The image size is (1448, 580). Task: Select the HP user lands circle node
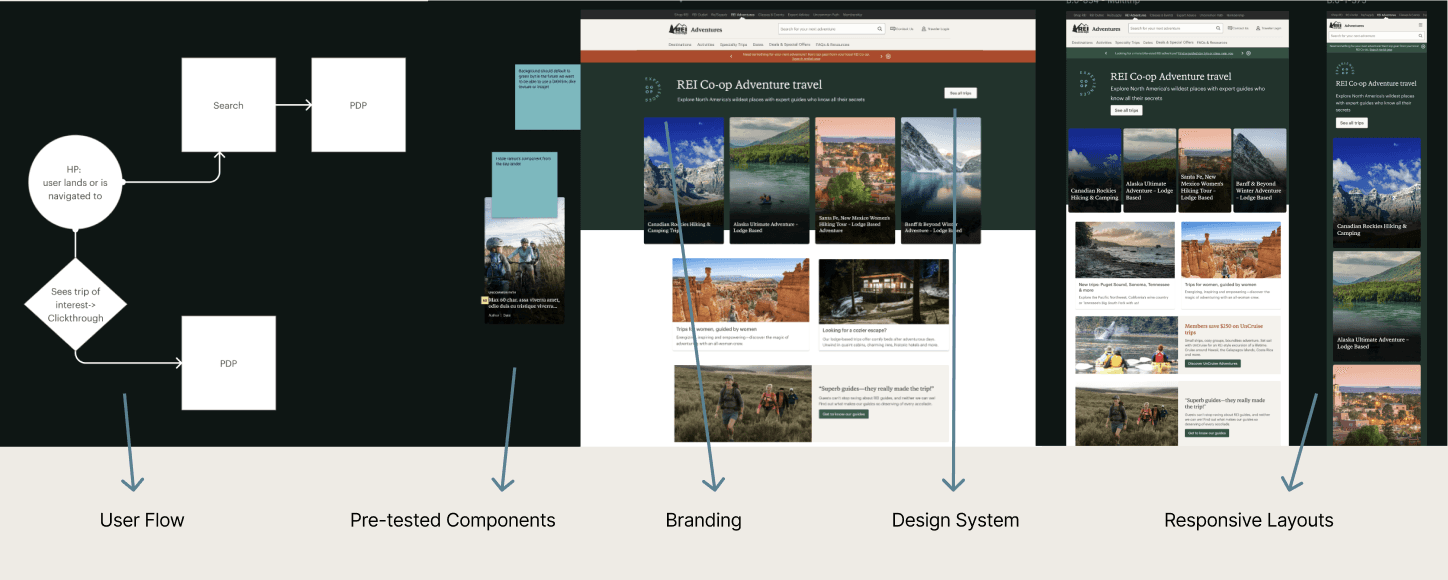pos(76,183)
